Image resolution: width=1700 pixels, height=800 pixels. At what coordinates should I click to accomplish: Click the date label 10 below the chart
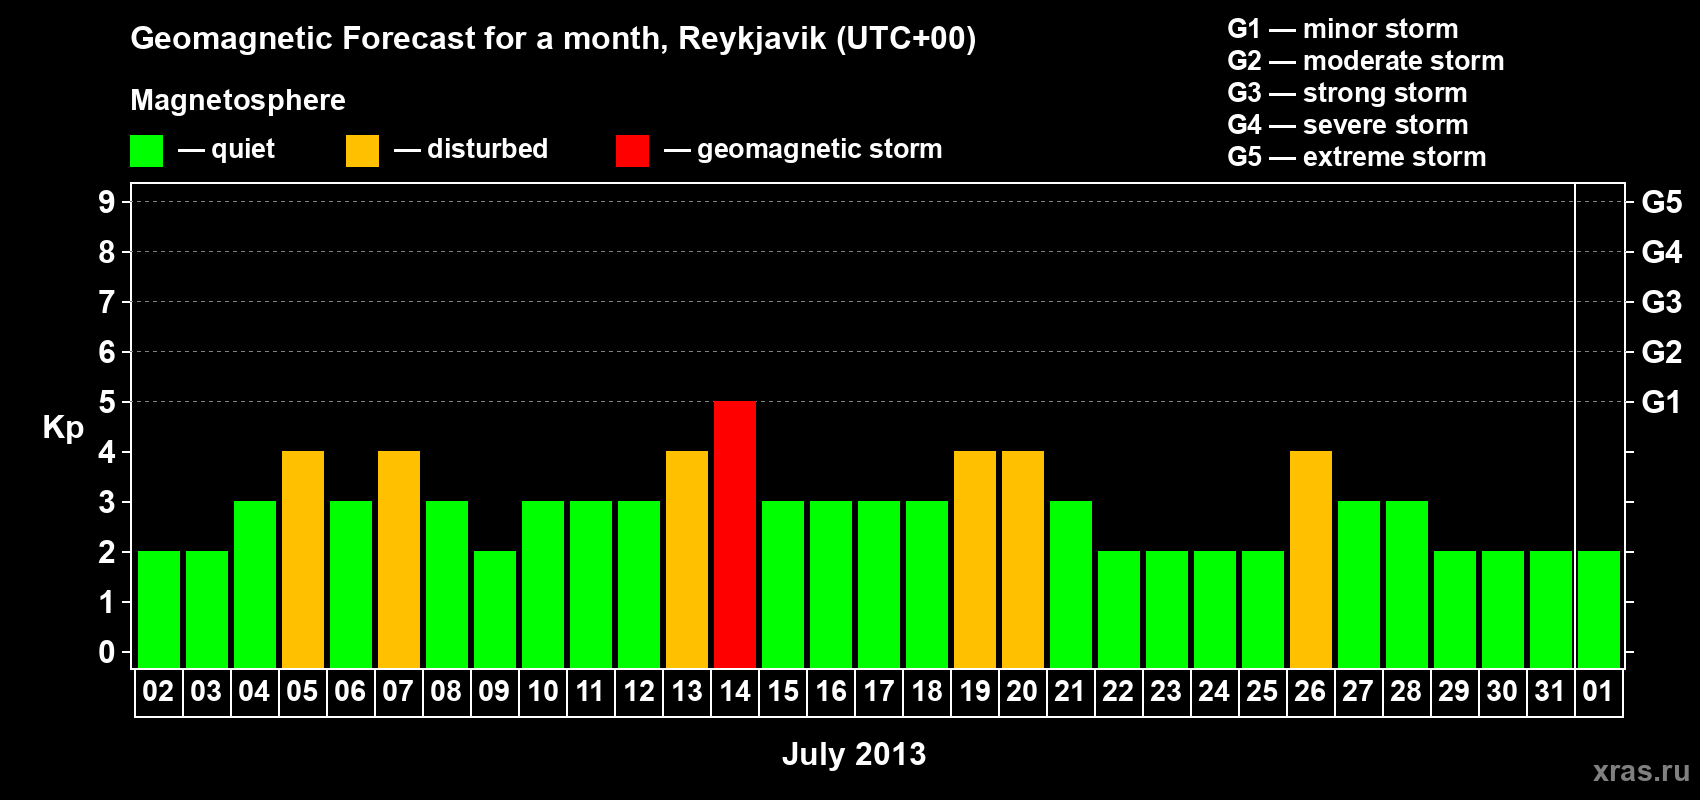pos(543,692)
